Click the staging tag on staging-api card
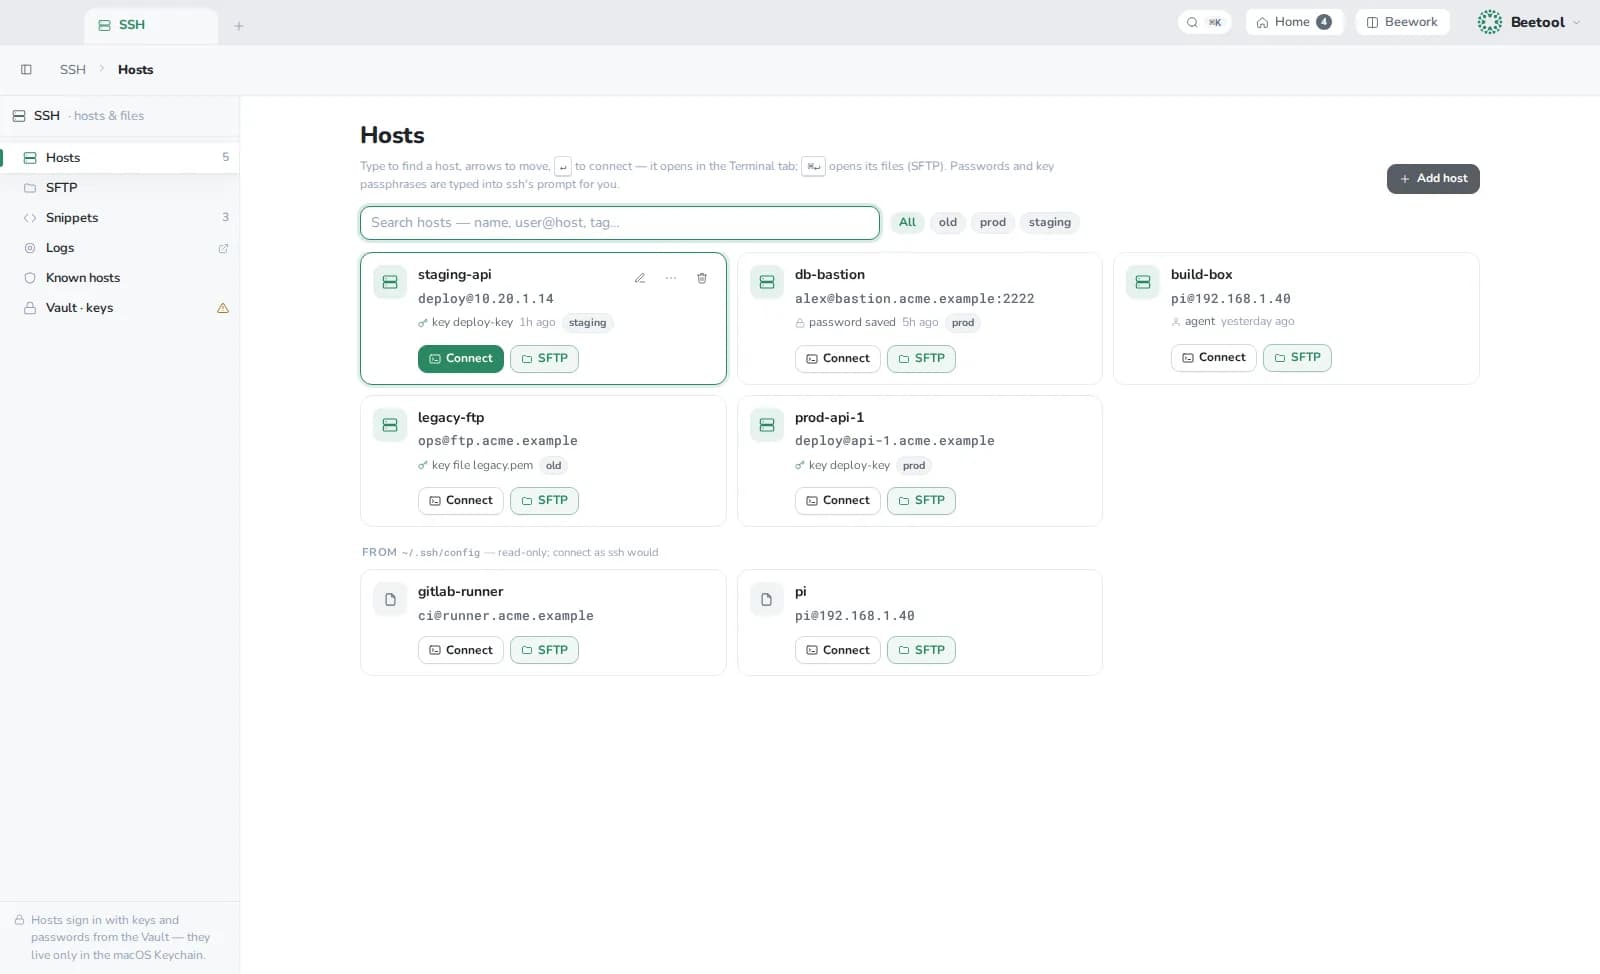The width and height of the screenshot is (1600, 974). tap(588, 322)
